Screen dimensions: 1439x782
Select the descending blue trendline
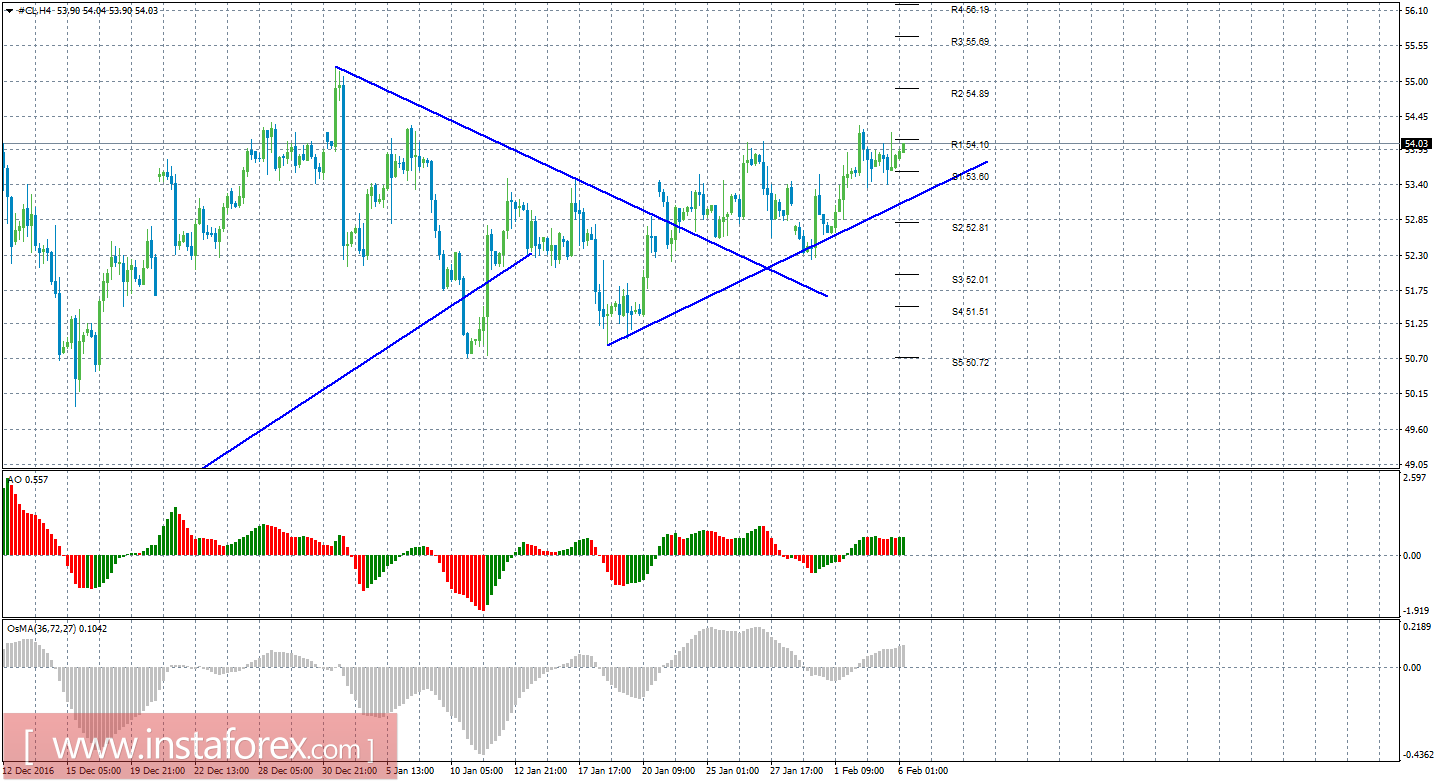click(581, 181)
